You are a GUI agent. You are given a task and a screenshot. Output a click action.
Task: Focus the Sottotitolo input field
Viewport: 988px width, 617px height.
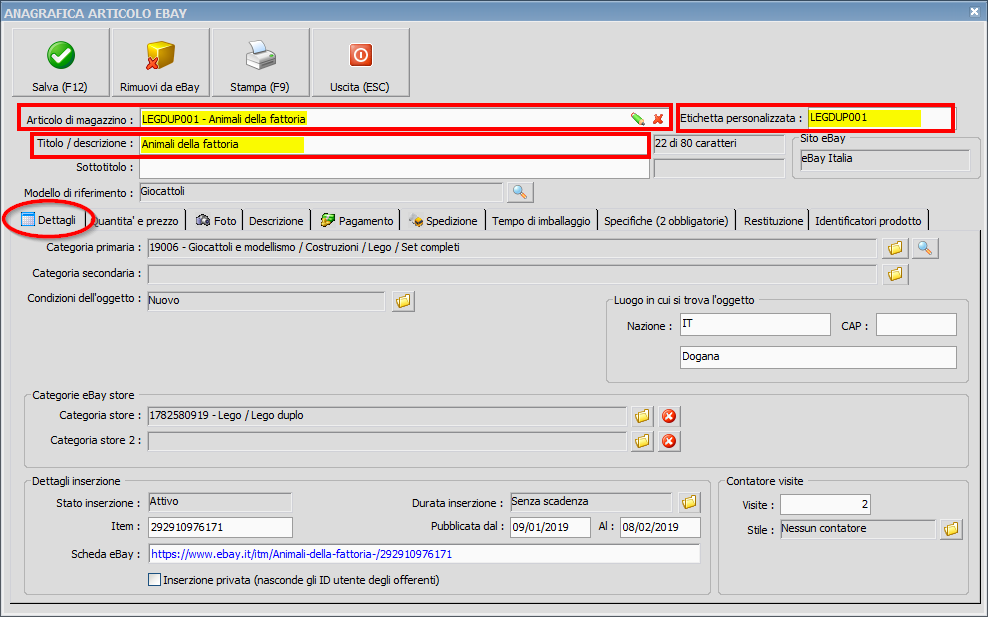pos(394,168)
